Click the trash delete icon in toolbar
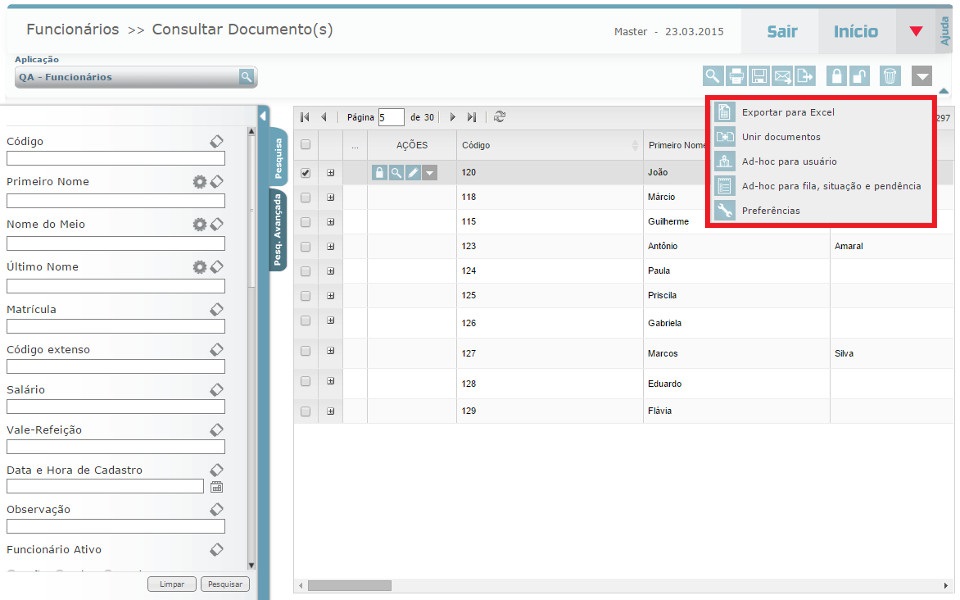The image size is (960, 600). click(x=890, y=76)
